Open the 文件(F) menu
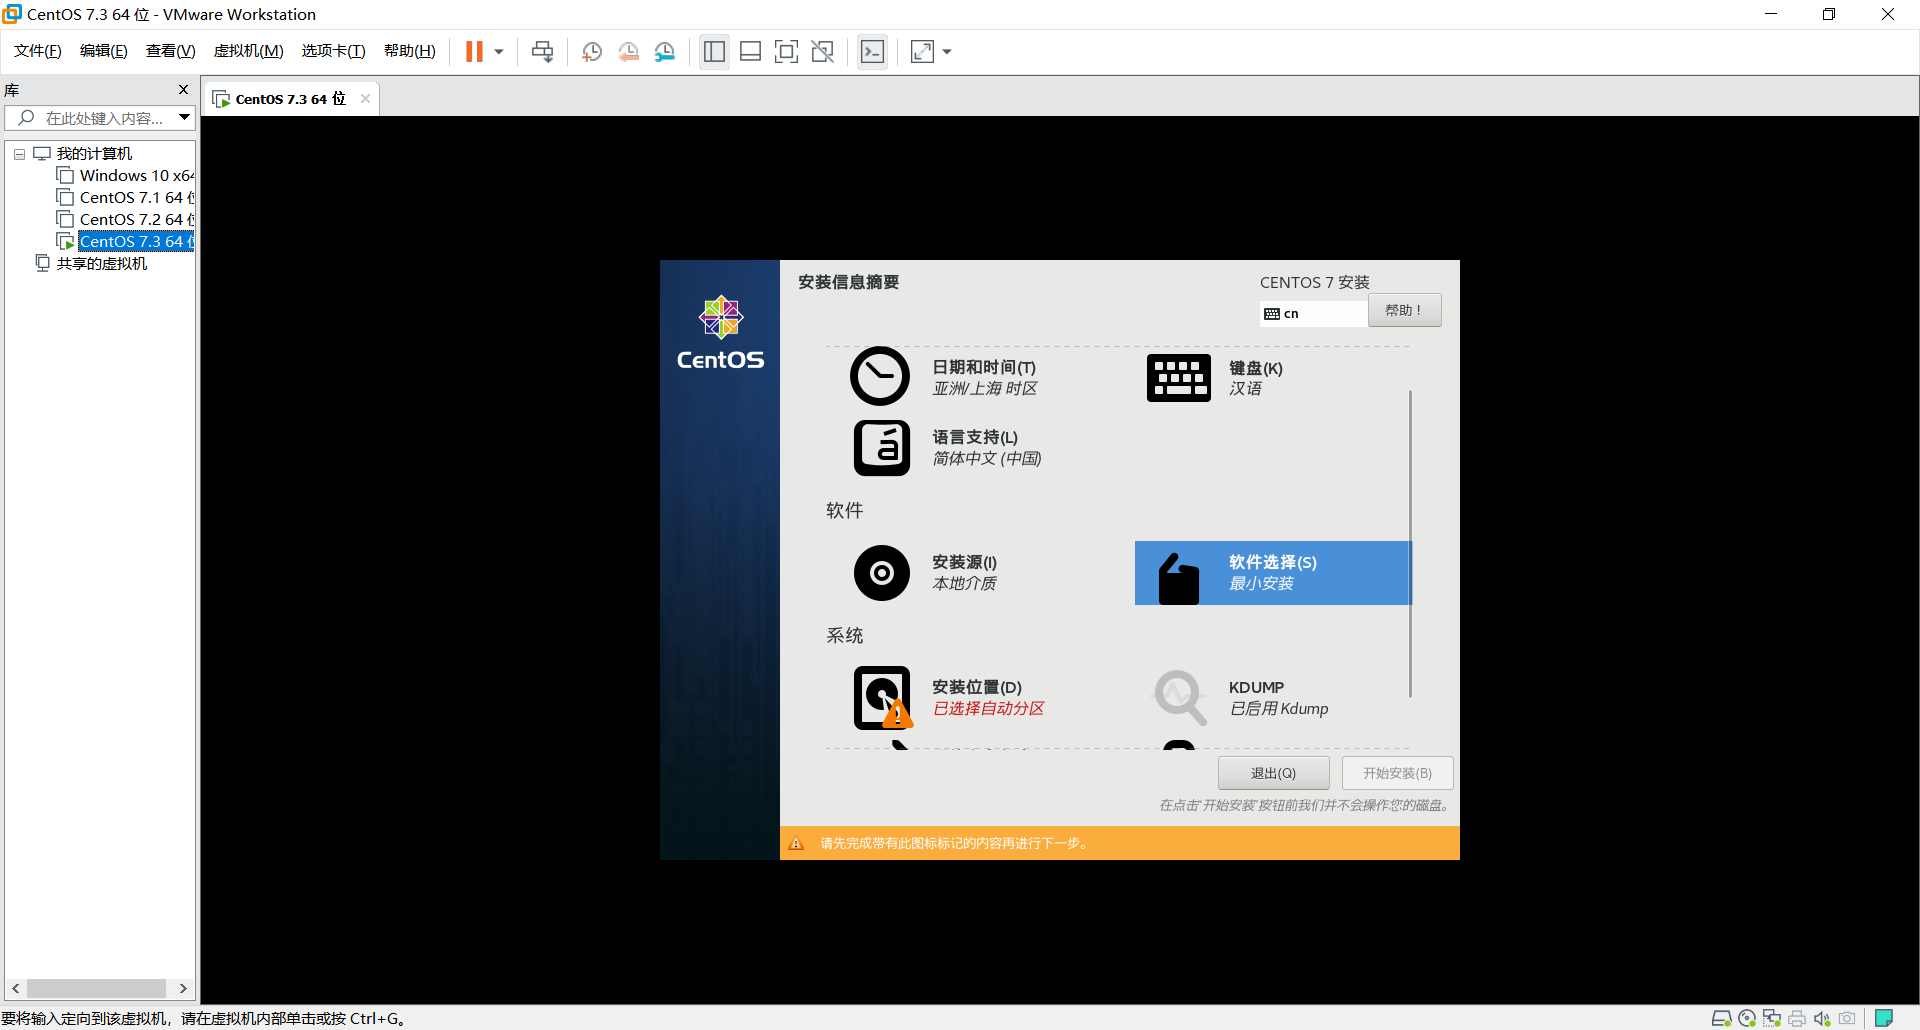This screenshot has width=1920, height=1030. tap(38, 51)
